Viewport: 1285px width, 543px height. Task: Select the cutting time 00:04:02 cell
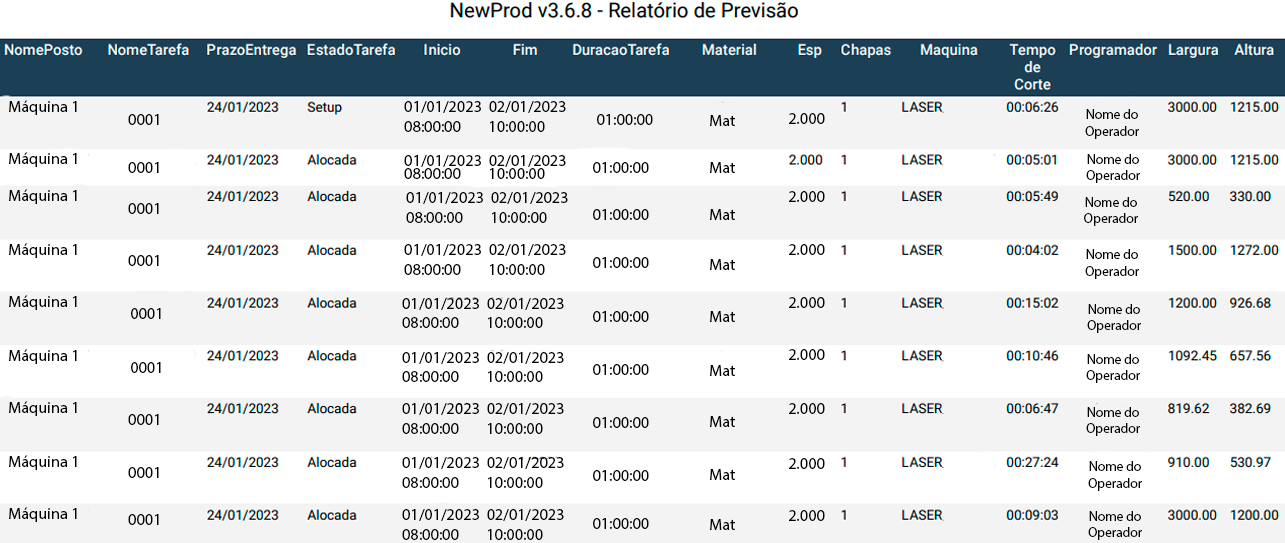pos(1032,251)
